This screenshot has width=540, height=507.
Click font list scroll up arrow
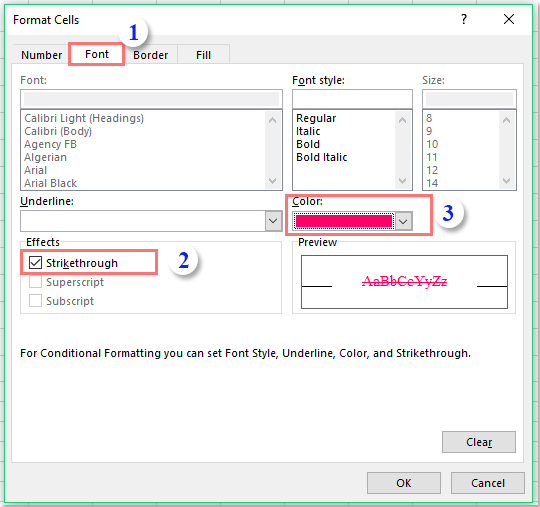[x=272, y=120]
